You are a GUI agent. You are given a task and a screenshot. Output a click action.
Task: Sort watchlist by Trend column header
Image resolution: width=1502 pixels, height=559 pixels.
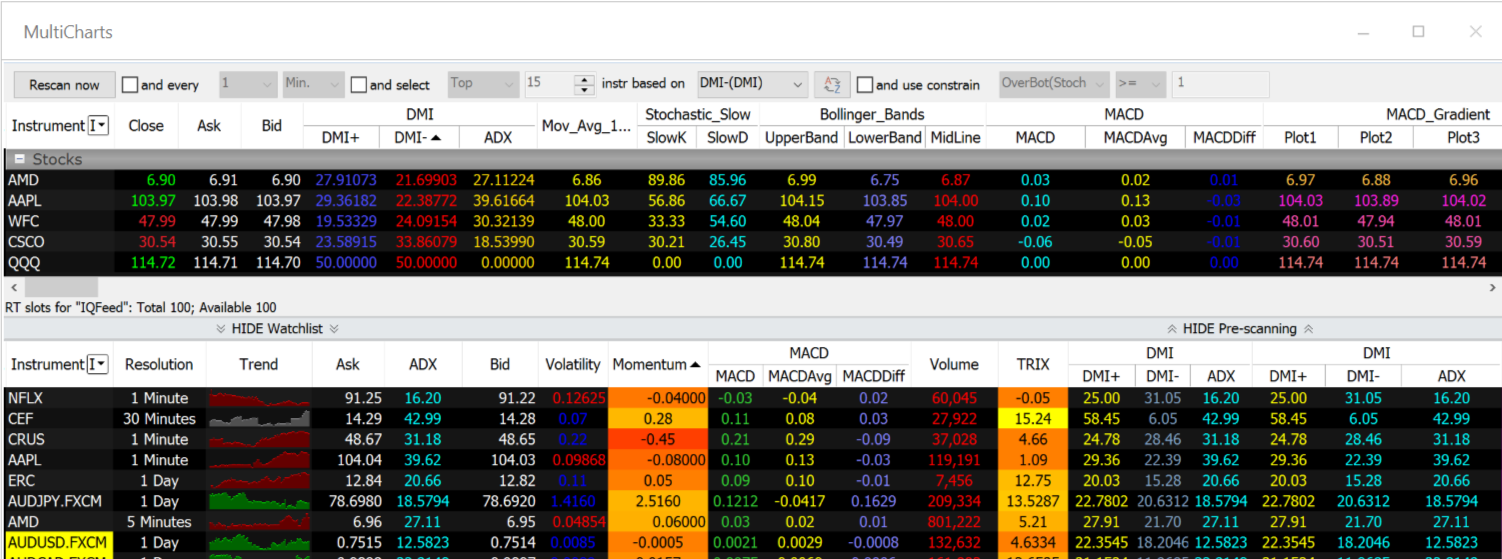click(258, 365)
